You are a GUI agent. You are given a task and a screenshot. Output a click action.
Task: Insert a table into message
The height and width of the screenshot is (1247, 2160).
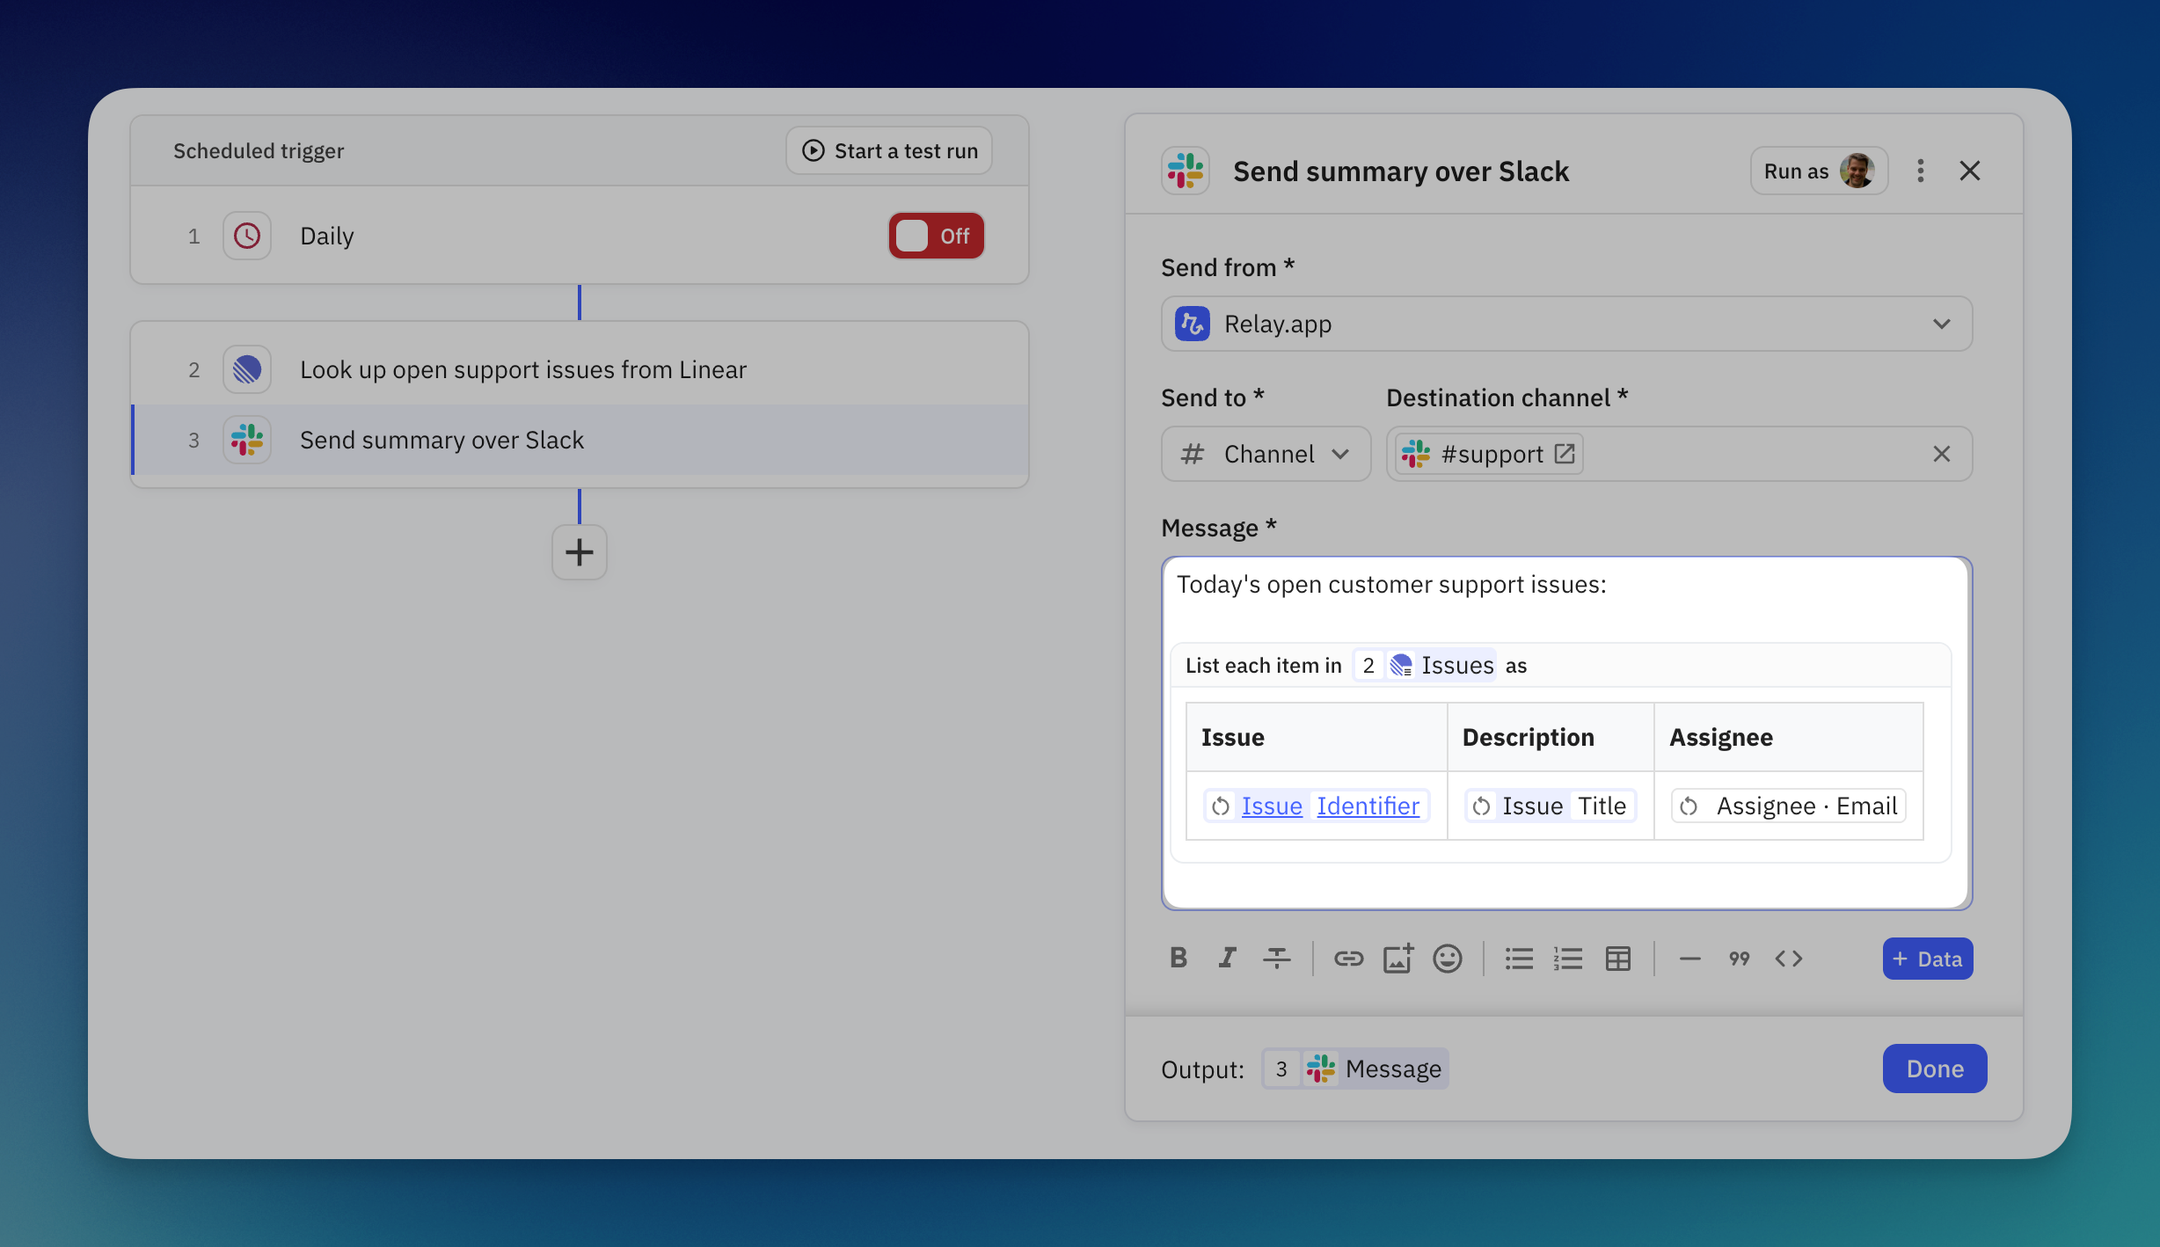click(1617, 958)
